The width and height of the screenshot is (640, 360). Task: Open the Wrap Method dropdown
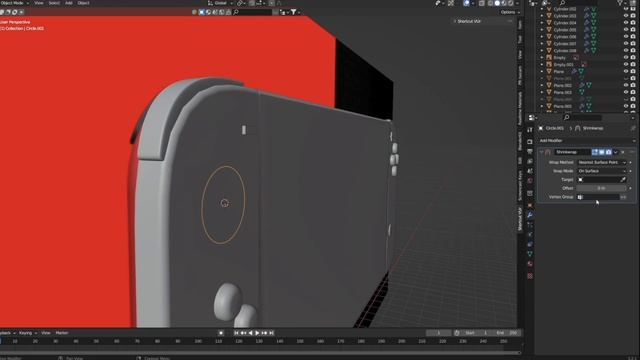(x=602, y=162)
